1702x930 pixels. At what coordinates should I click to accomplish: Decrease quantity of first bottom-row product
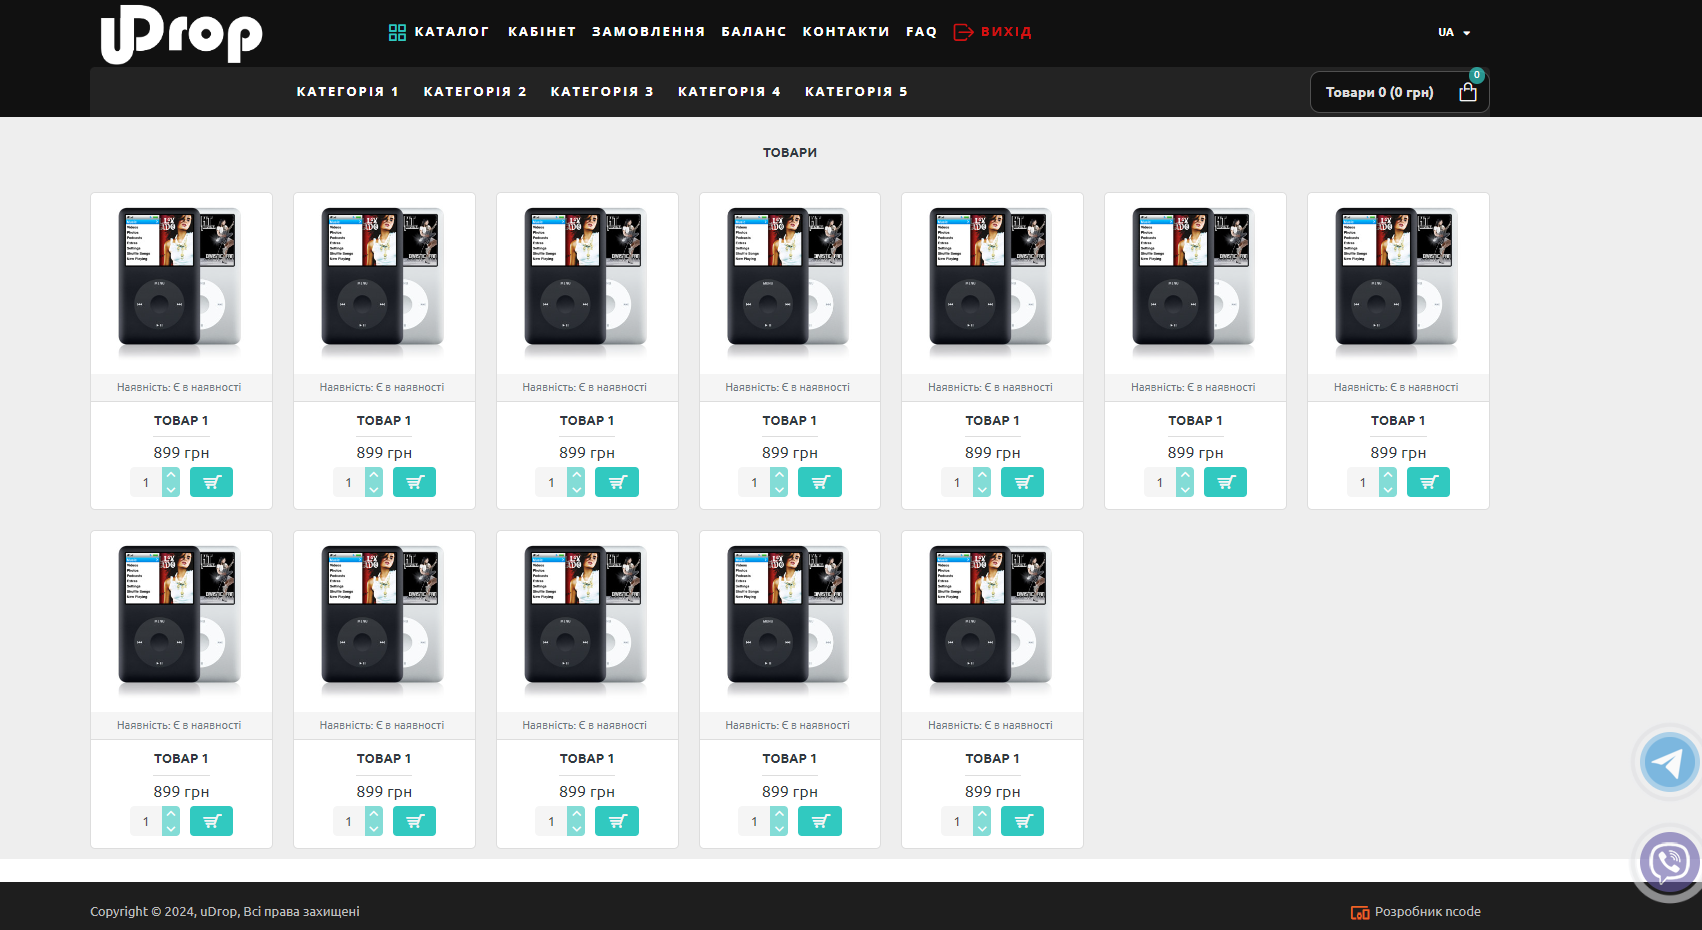click(x=171, y=828)
